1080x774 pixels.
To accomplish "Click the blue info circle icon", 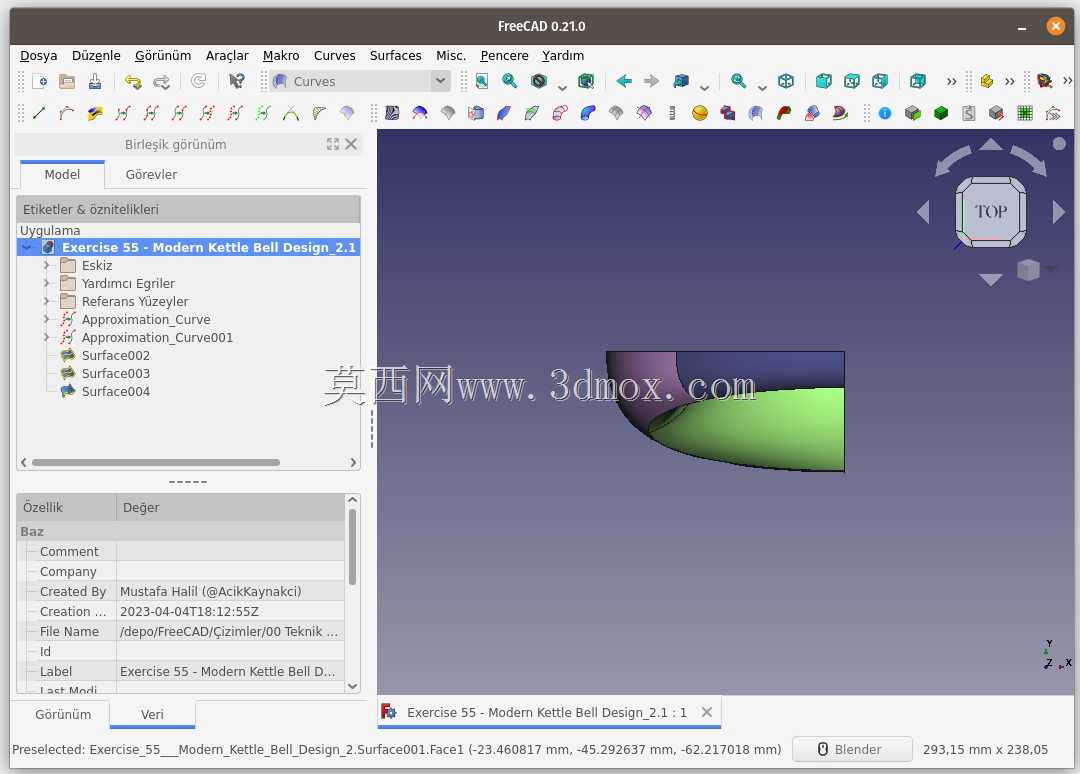I will click(x=885, y=113).
